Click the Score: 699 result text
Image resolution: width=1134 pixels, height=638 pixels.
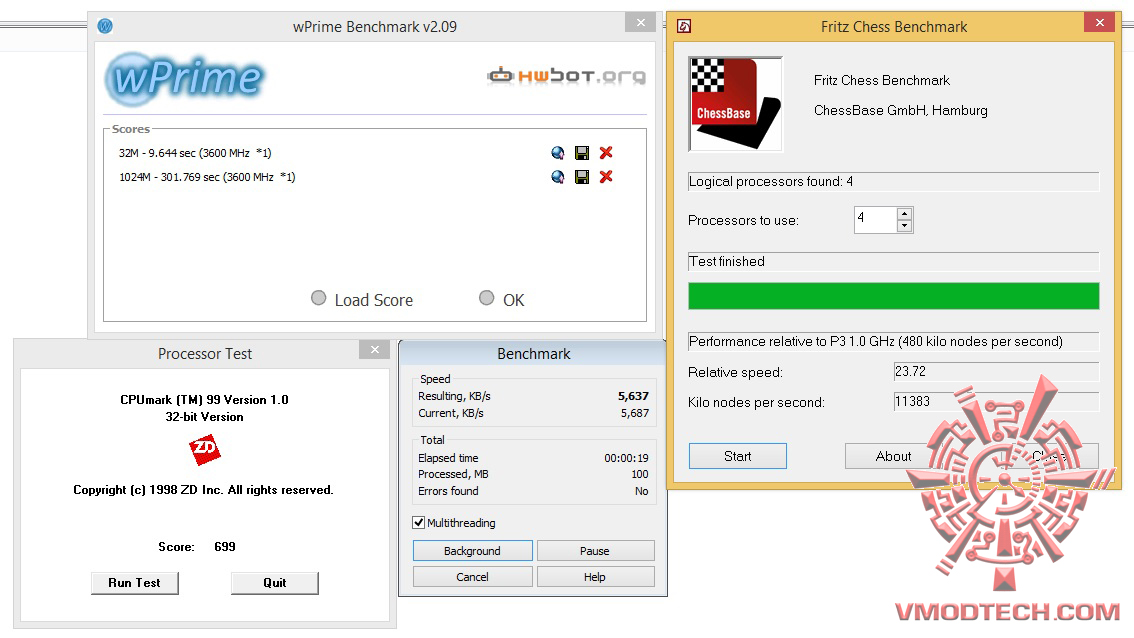pos(197,547)
